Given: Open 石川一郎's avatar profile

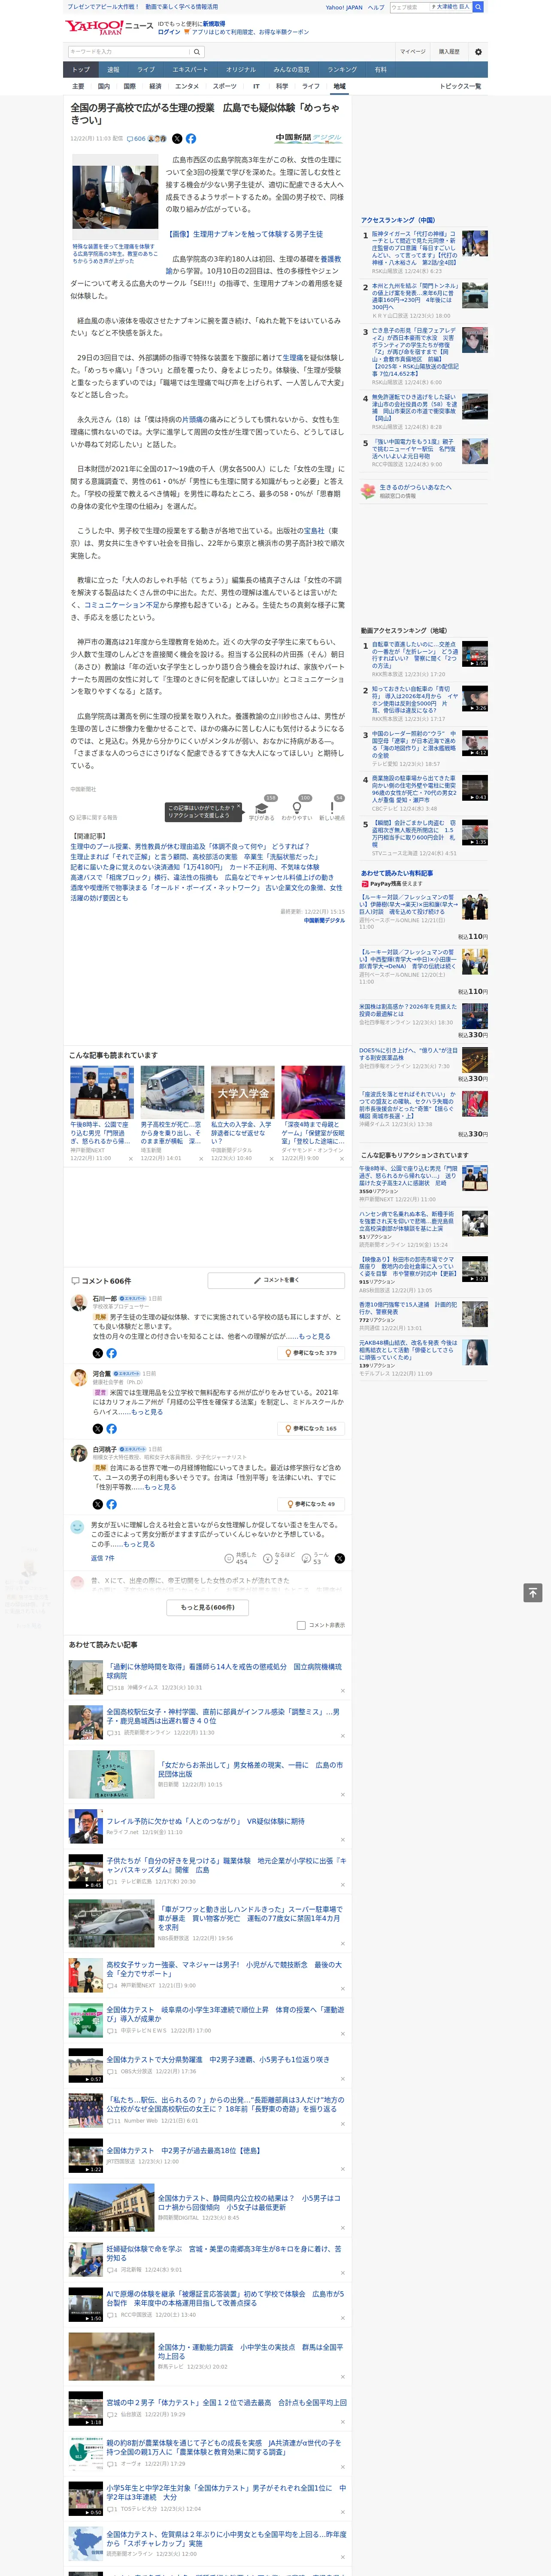Looking at the screenshot, I should tap(78, 1302).
